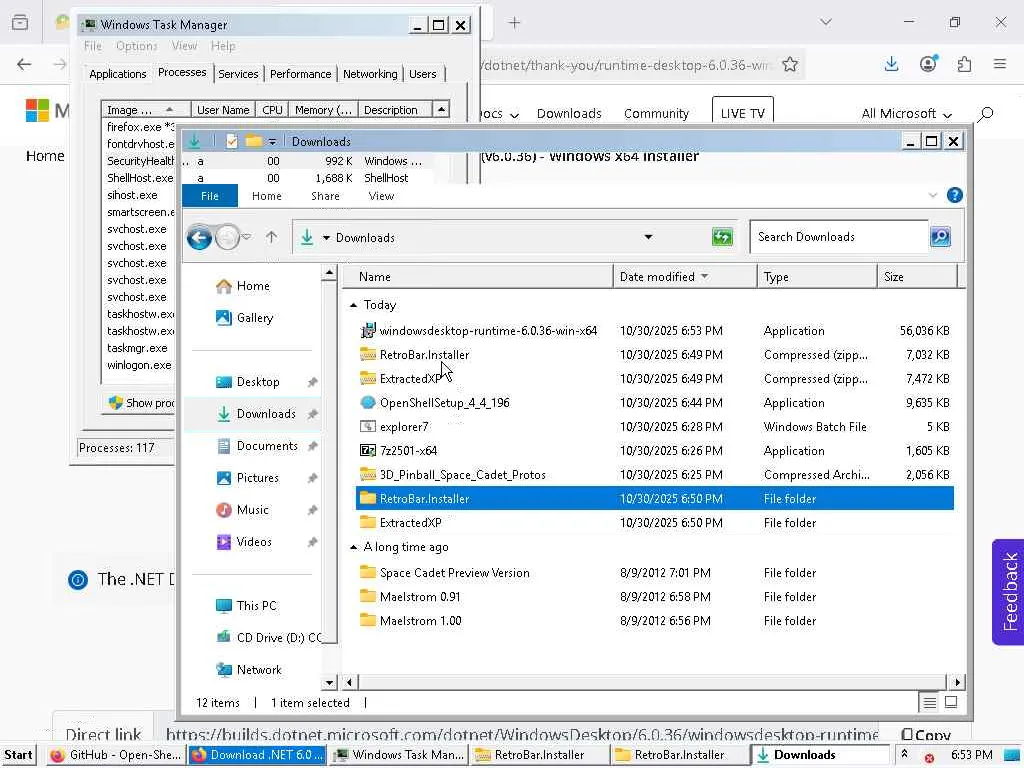Viewport: 1024px width, 768px height.
Task: Click LIVE TV on Microsoft page
Action: [743, 113]
